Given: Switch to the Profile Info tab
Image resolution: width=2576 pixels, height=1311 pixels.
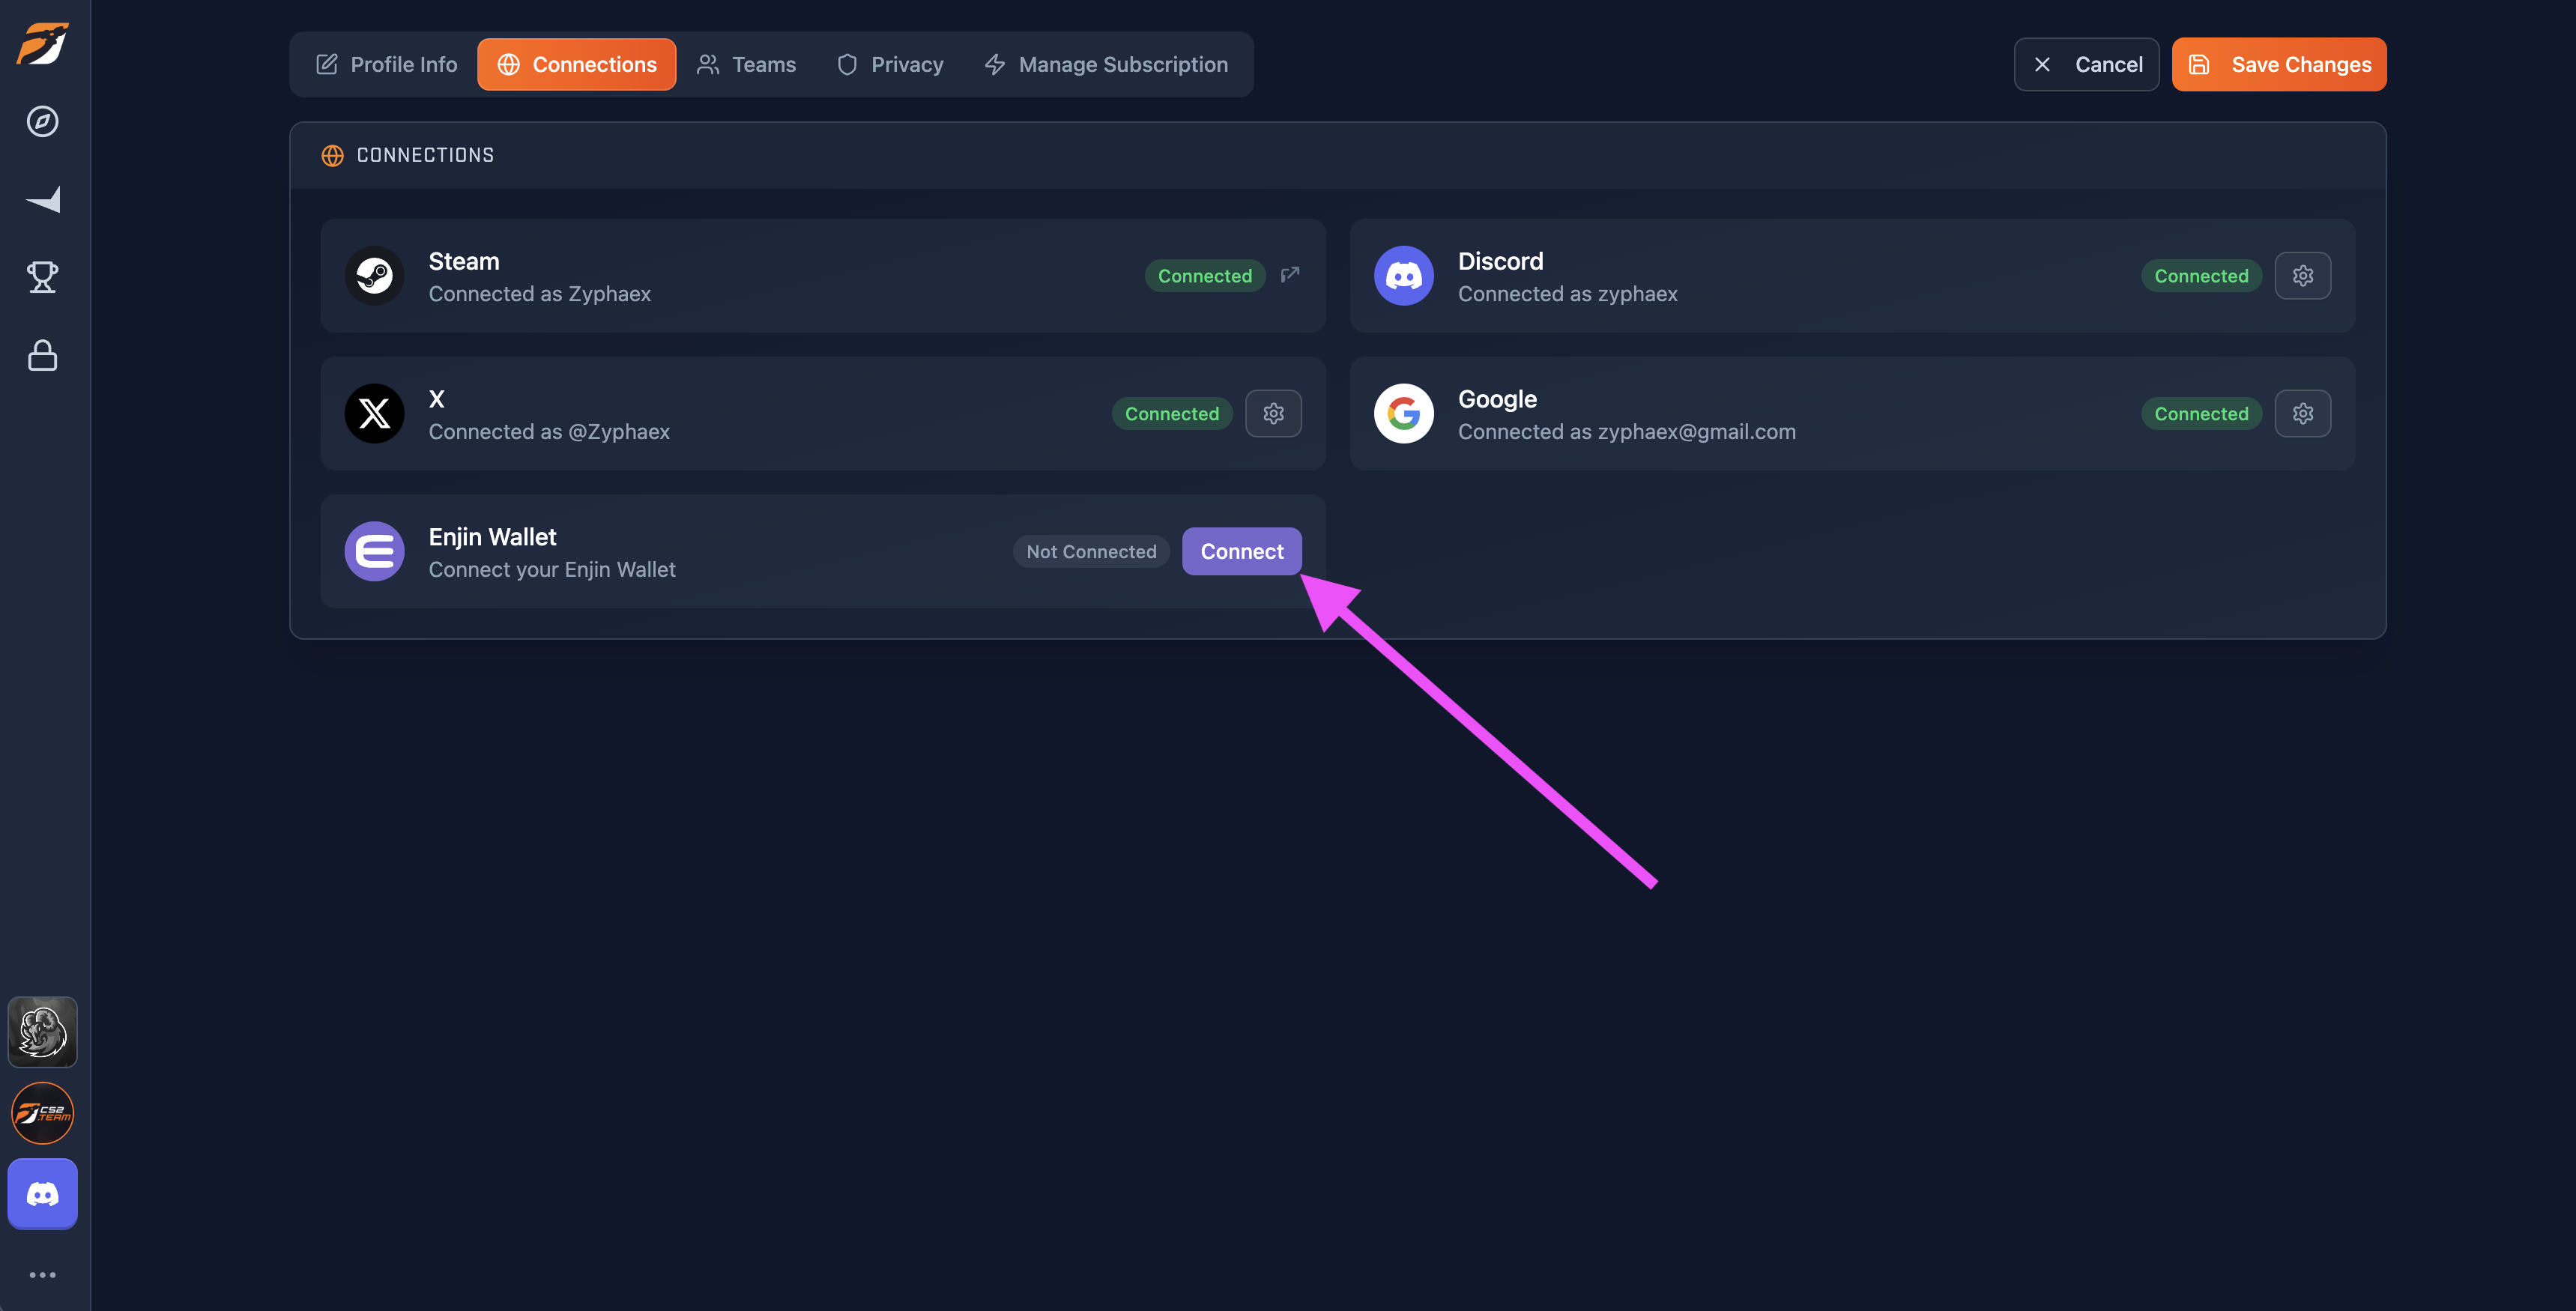Looking at the screenshot, I should (387, 65).
